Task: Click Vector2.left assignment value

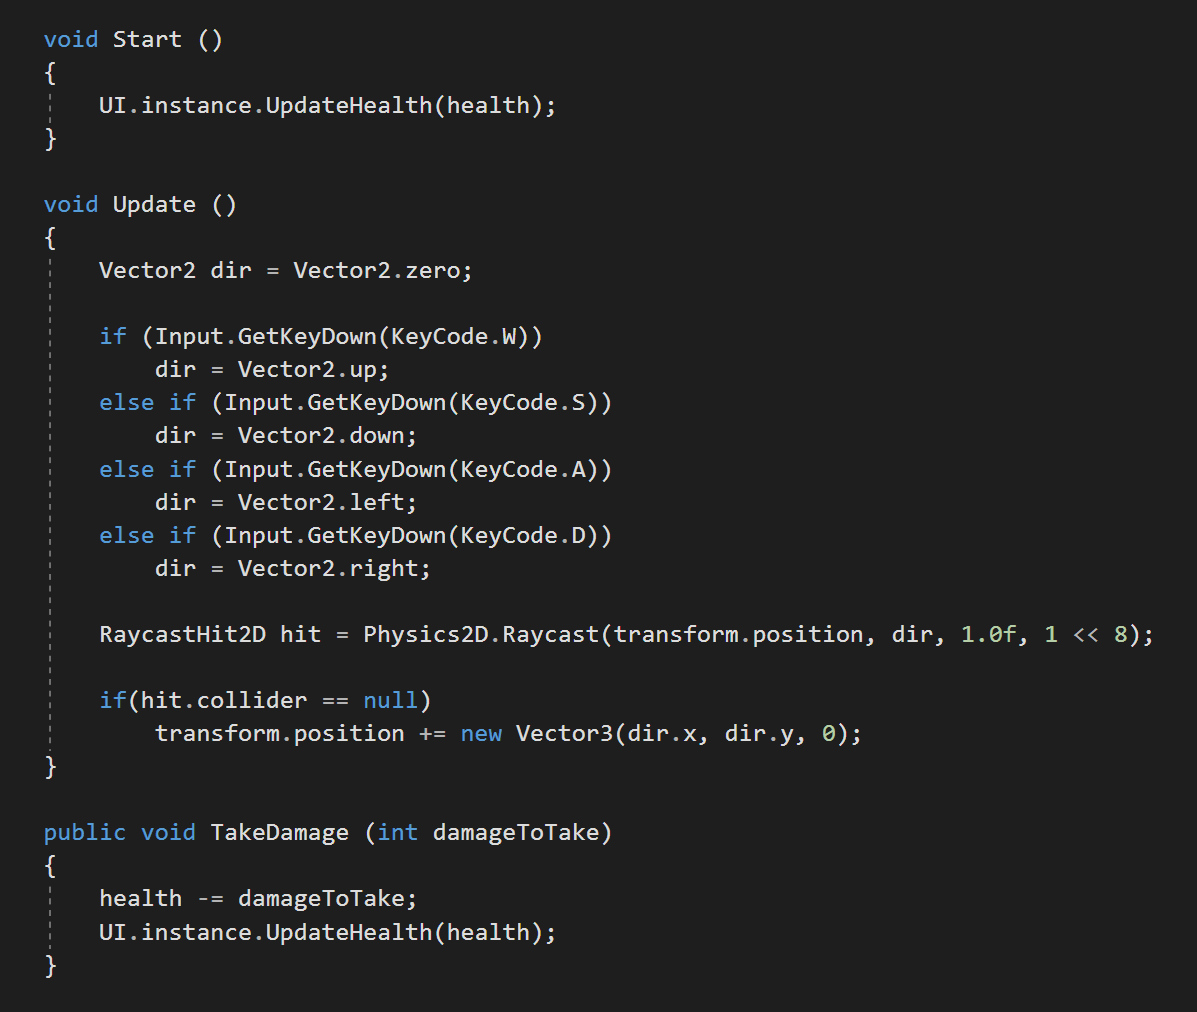Action: [x=321, y=502]
